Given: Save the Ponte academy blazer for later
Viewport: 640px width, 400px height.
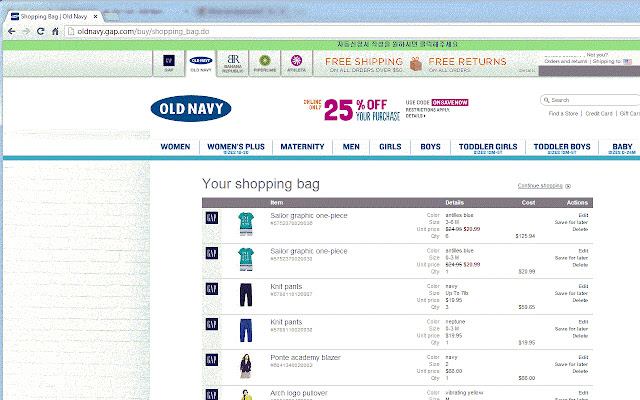Looking at the screenshot, I should tap(571, 364).
